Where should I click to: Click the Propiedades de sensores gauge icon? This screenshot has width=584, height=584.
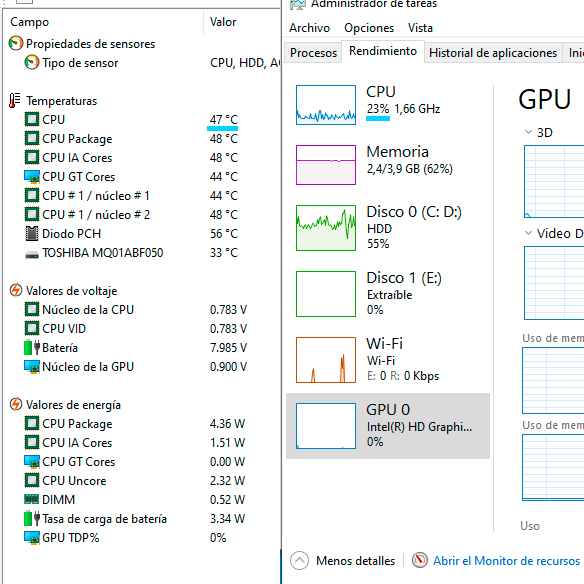click(16, 44)
